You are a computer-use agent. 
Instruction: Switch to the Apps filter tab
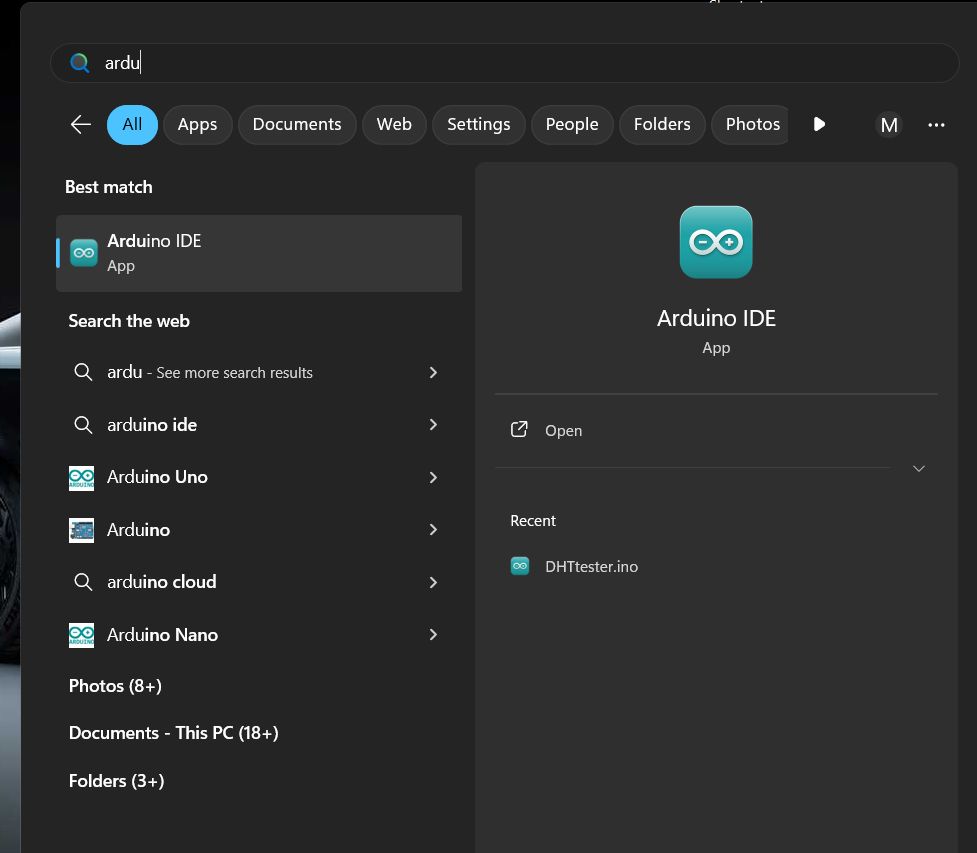click(198, 125)
